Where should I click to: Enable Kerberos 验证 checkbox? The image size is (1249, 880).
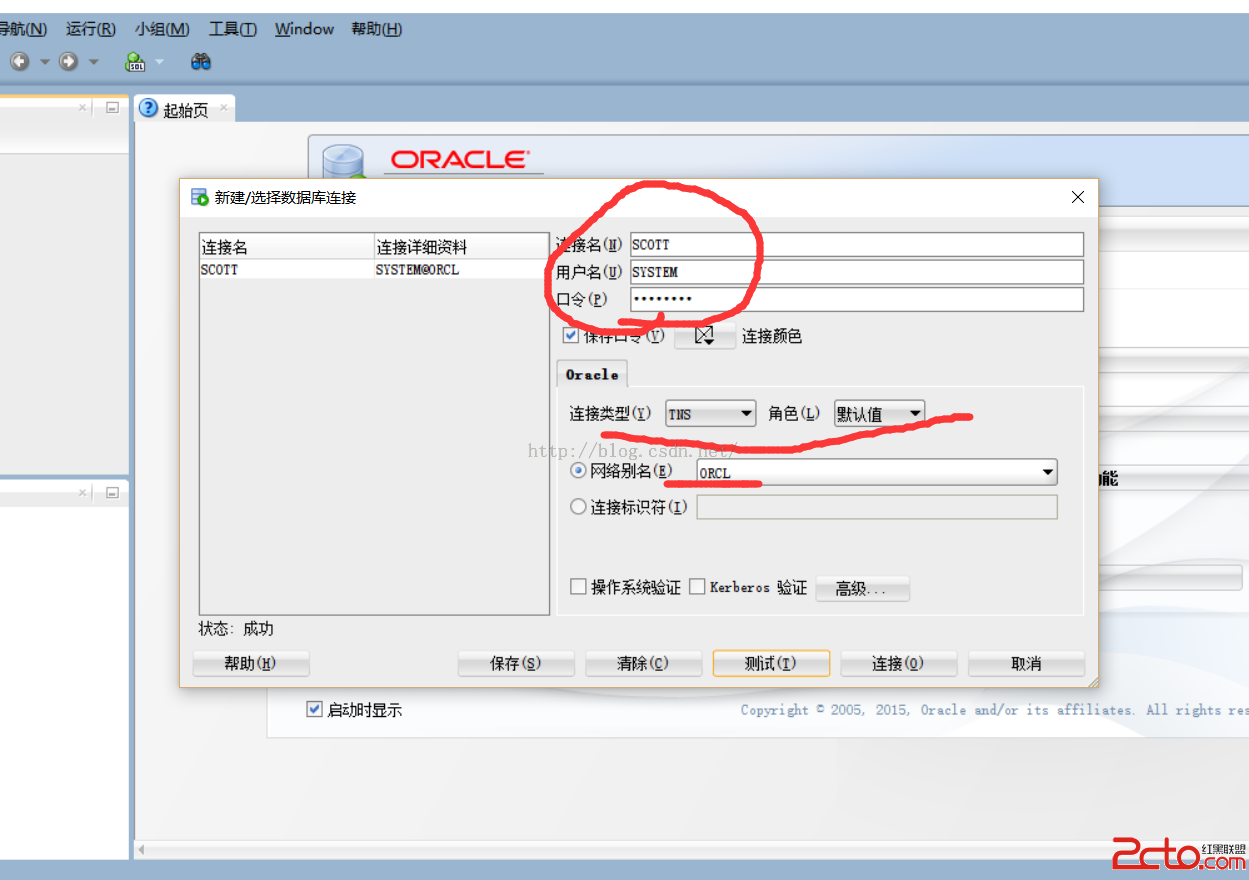pos(698,587)
